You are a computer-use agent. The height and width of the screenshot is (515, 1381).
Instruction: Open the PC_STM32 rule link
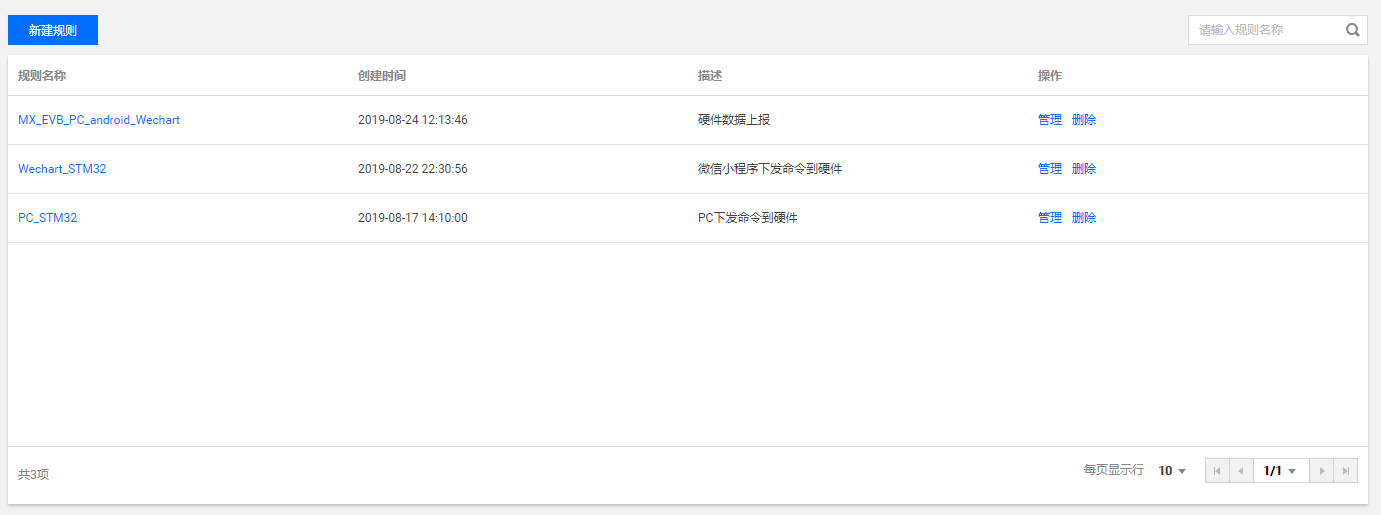click(x=47, y=217)
